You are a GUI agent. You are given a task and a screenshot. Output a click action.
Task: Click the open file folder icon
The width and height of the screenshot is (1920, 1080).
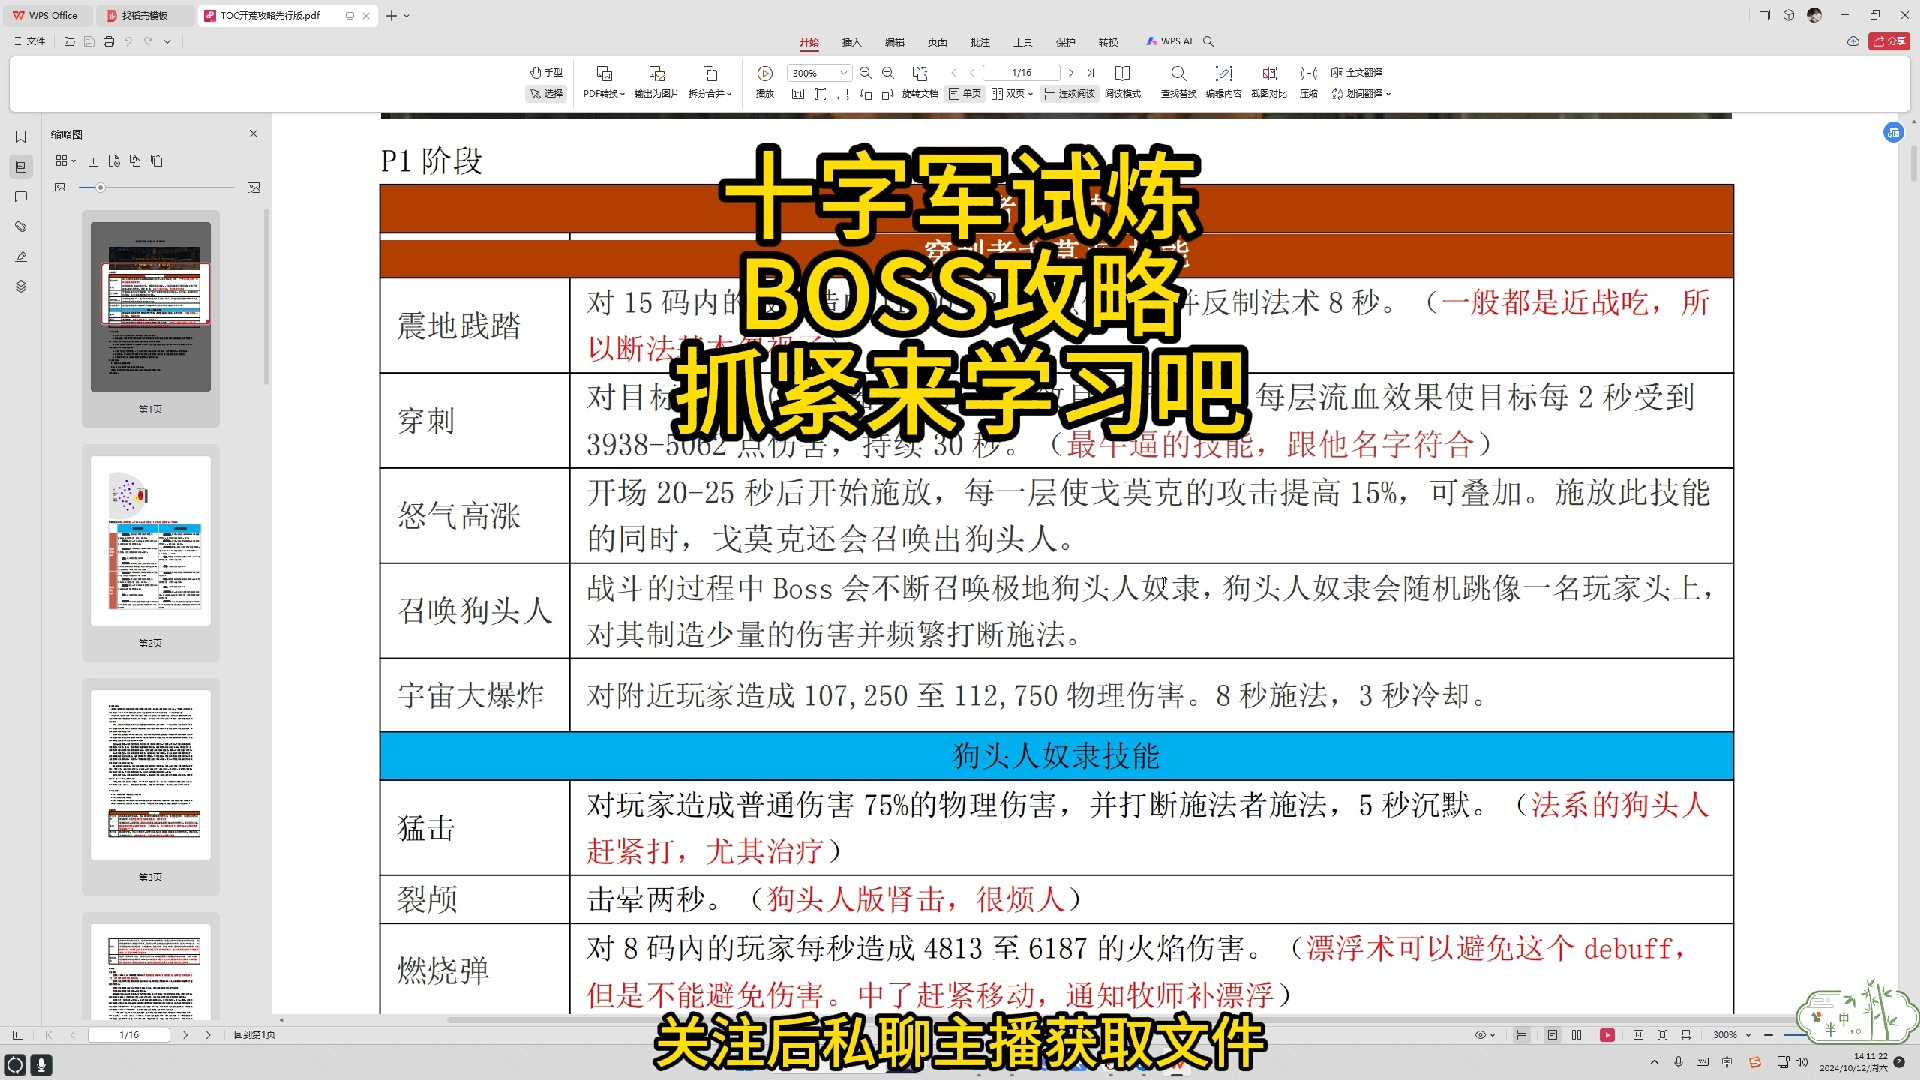point(69,41)
